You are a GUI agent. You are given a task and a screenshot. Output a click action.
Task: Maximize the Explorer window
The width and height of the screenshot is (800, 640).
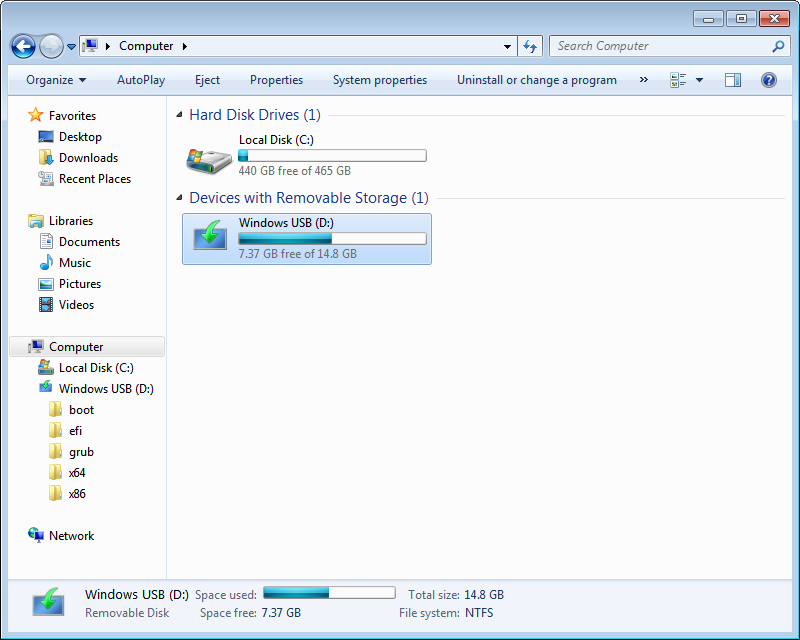click(x=741, y=18)
